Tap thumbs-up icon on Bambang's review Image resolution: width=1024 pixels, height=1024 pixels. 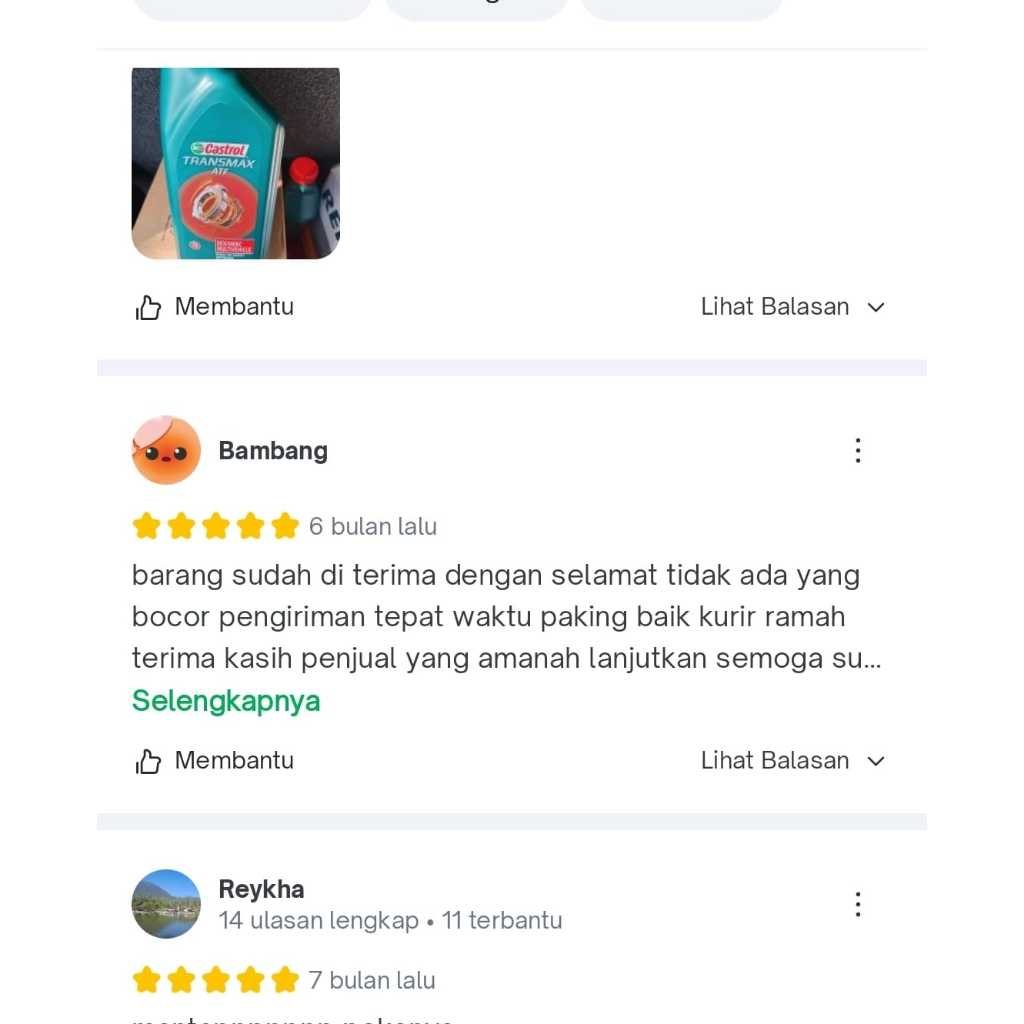(148, 761)
